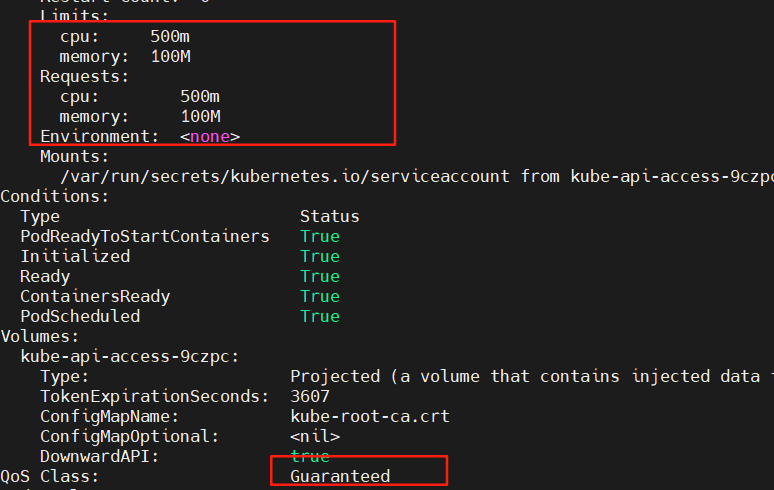The image size is (774, 490).
Task: Click the kube-root-ca.crt ConfigMapName value
Action: 370,416
